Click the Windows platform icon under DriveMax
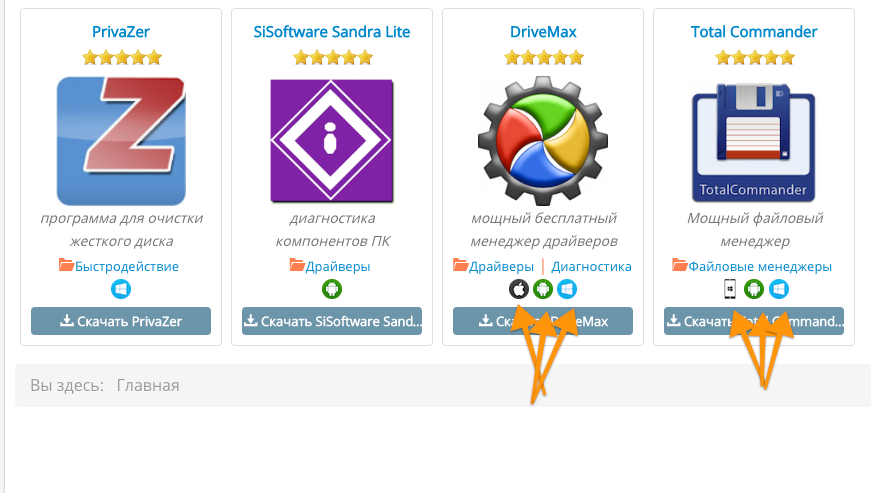This screenshot has height=493, width=884. [x=567, y=289]
